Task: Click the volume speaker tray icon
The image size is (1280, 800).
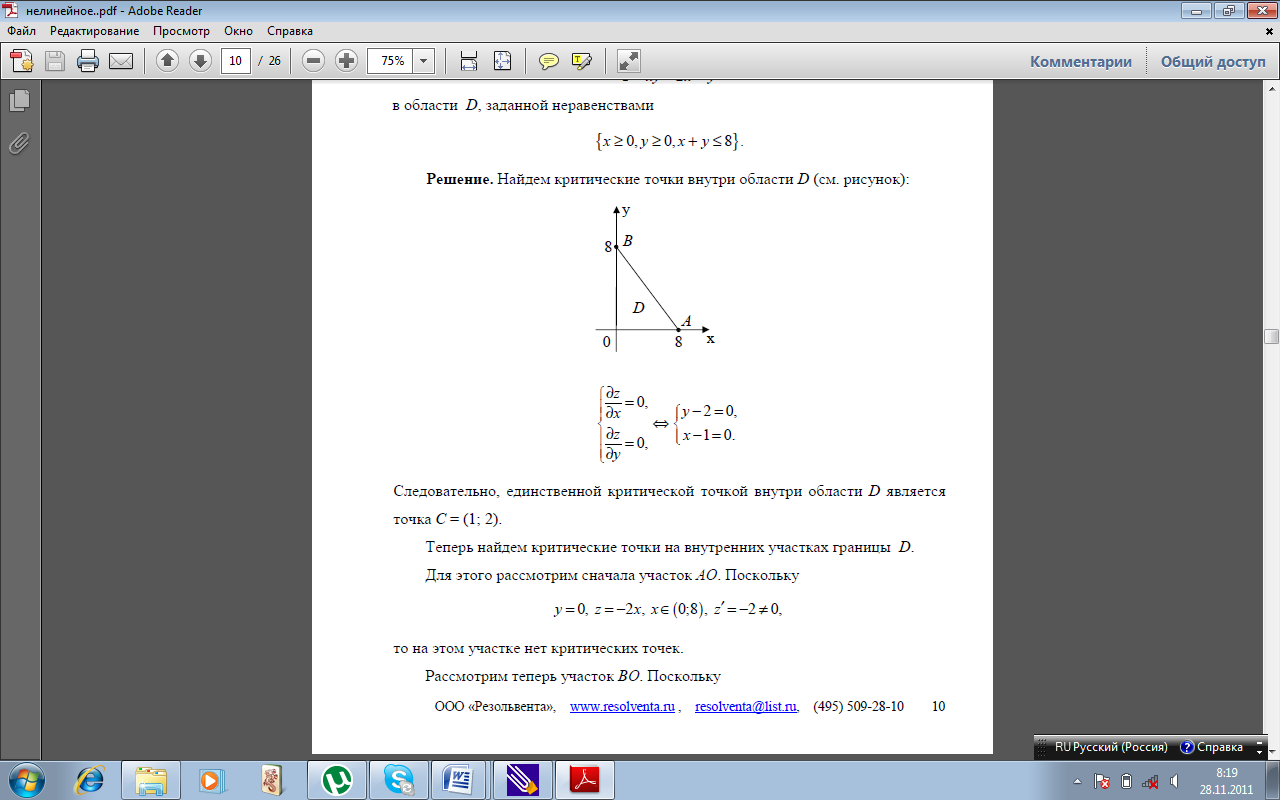Action: pos(1174,781)
